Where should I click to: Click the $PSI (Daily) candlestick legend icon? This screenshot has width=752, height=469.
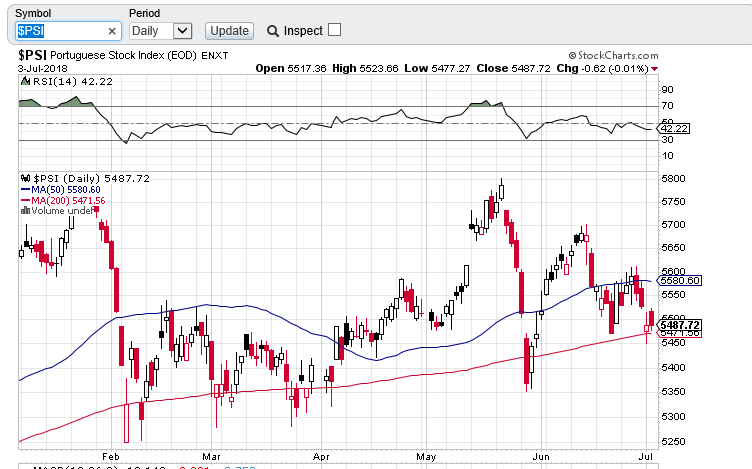pyautogui.click(x=25, y=178)
